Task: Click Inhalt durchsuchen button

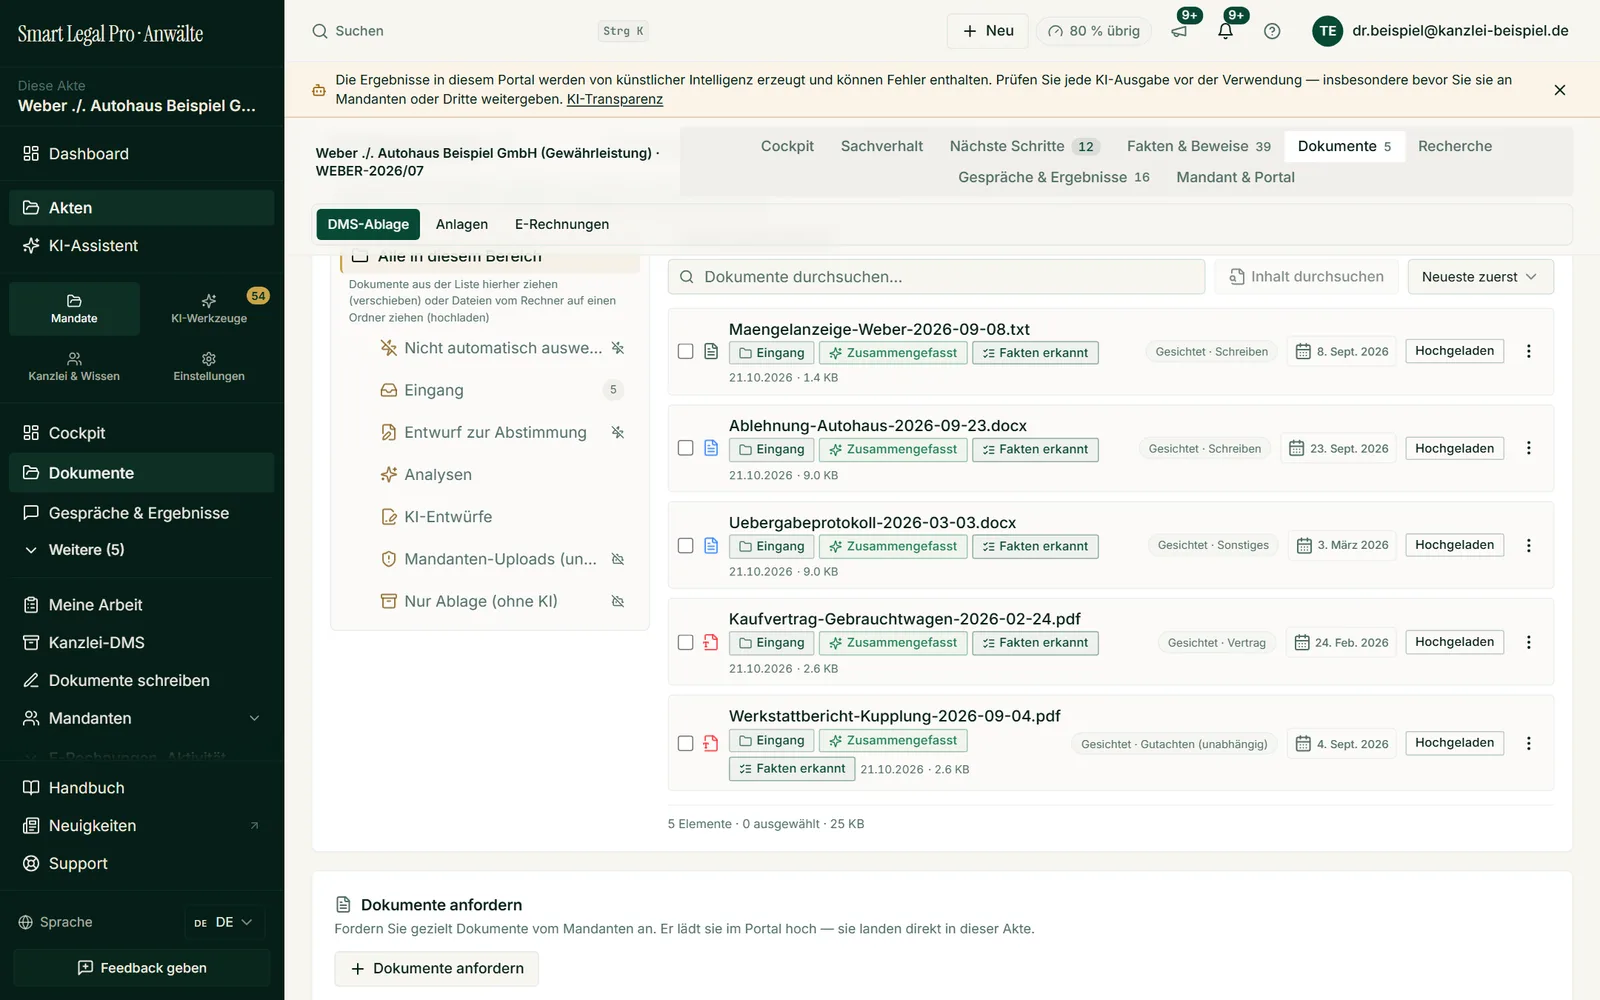Action: coord(1307,277)
